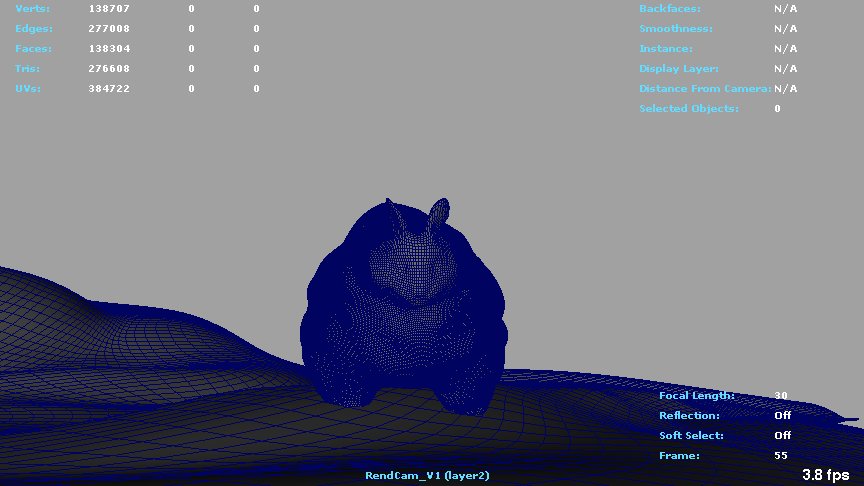The image size is (864, 486).
Task: Click the Reflection value Off
Action: coord(782,415)
